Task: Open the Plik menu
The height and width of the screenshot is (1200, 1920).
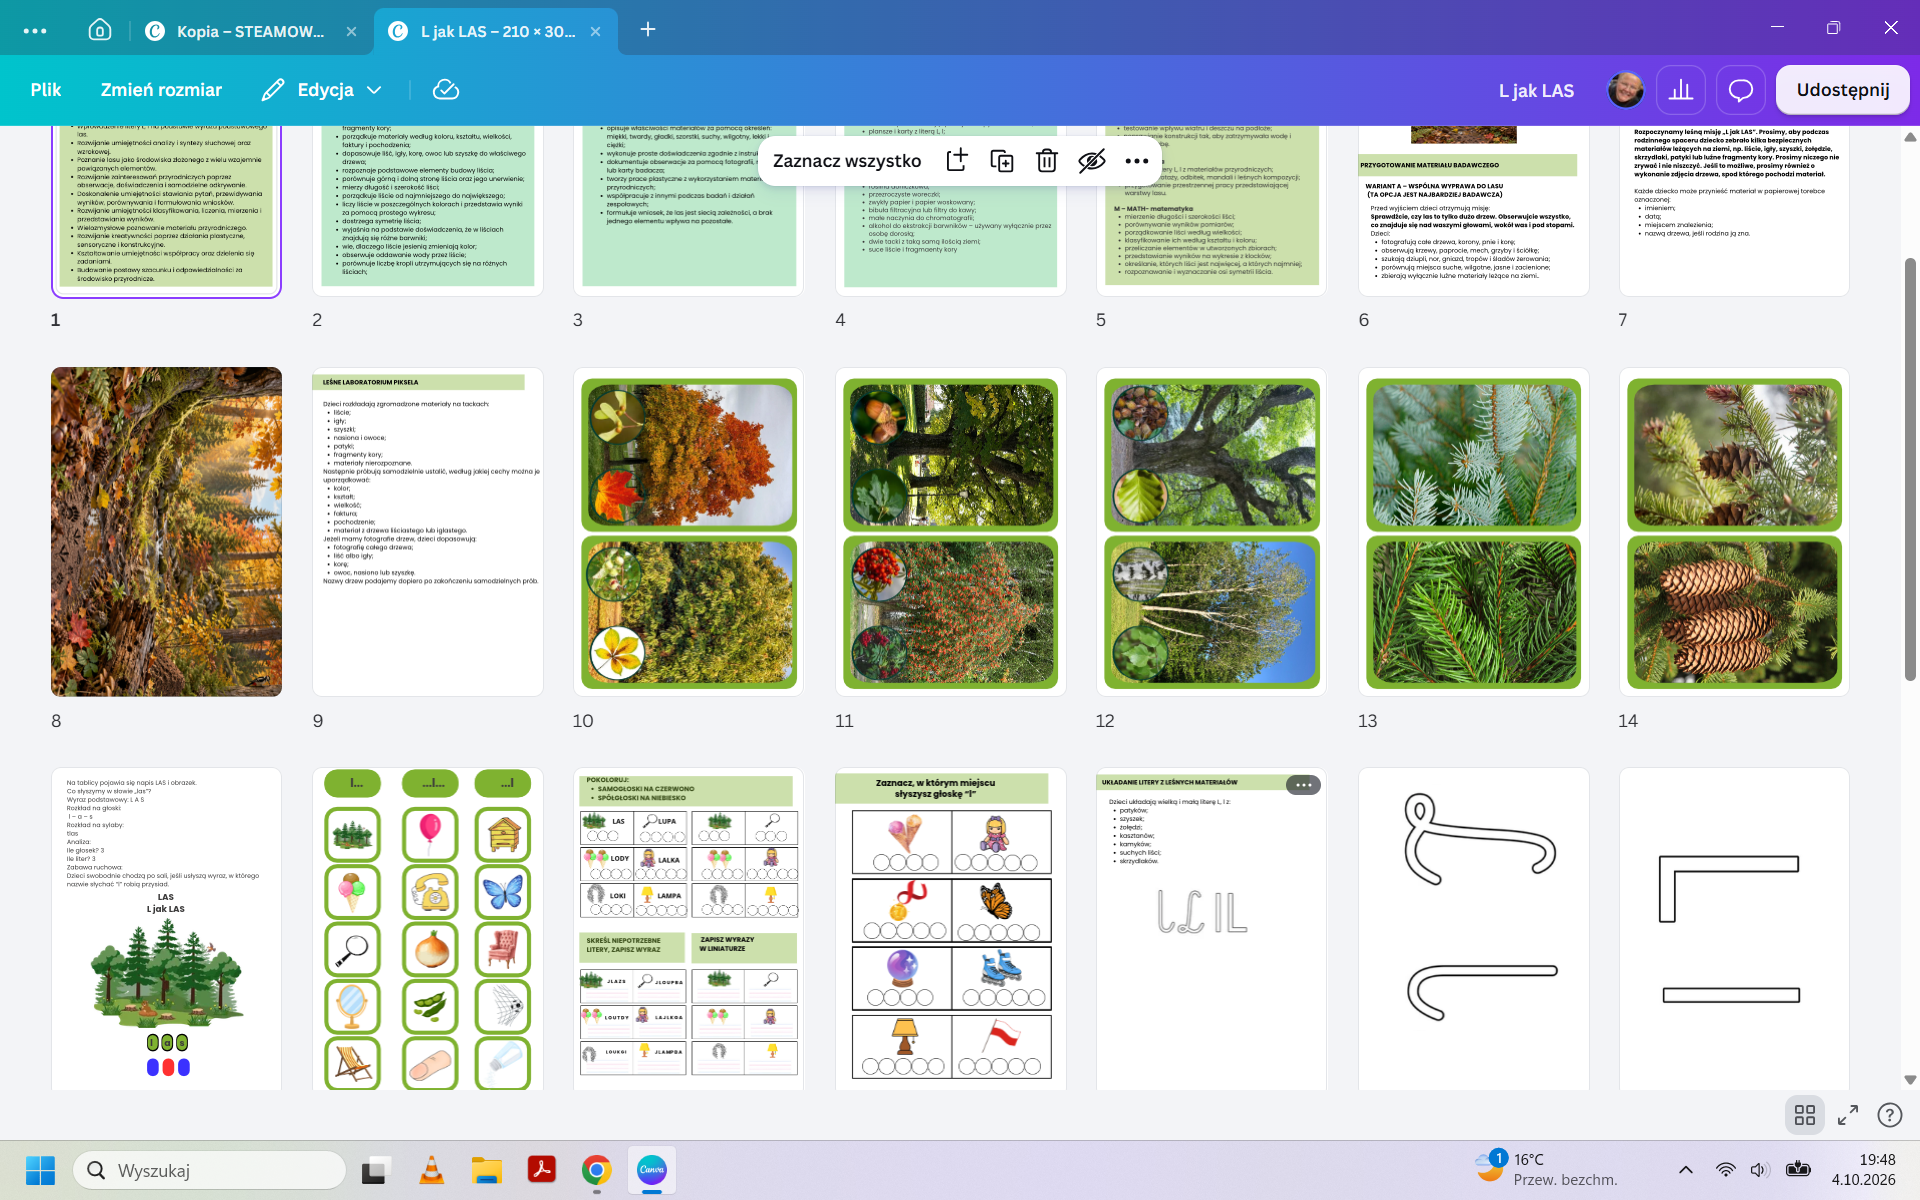Action: pos(46,90)
